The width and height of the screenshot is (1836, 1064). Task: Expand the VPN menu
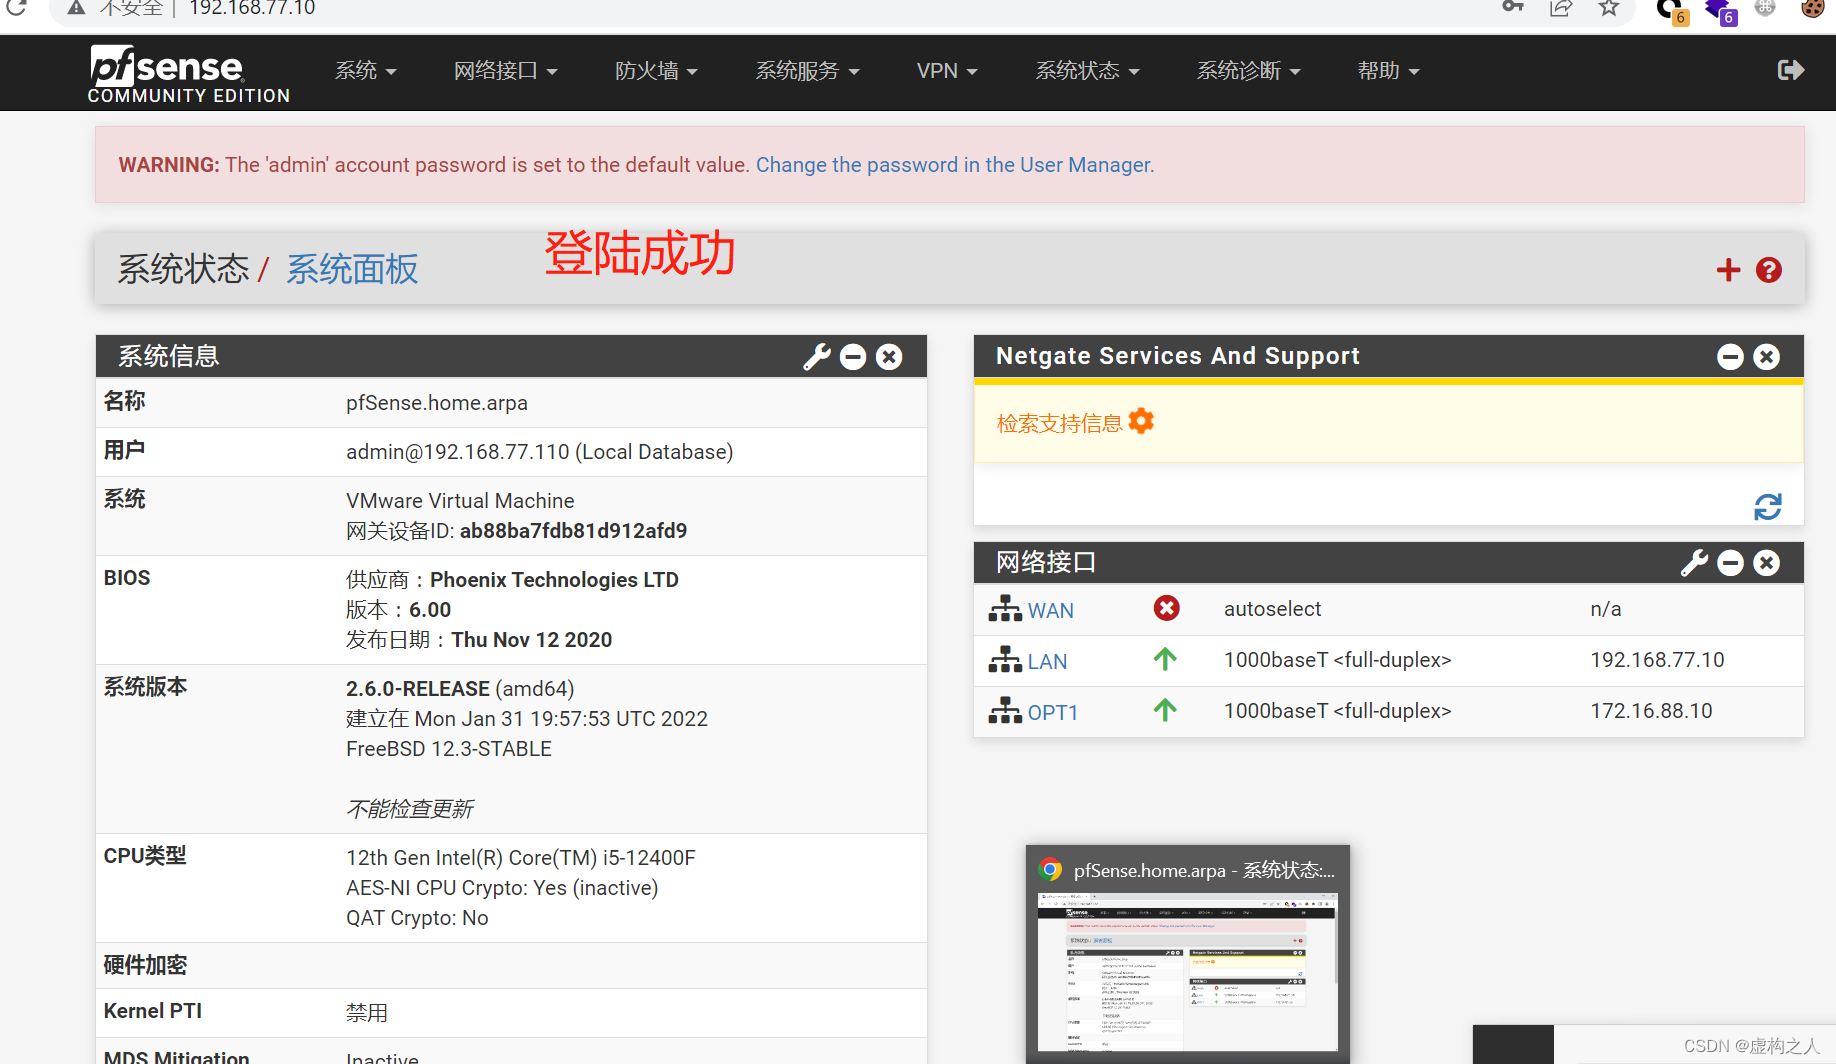[x=947, y=71]
